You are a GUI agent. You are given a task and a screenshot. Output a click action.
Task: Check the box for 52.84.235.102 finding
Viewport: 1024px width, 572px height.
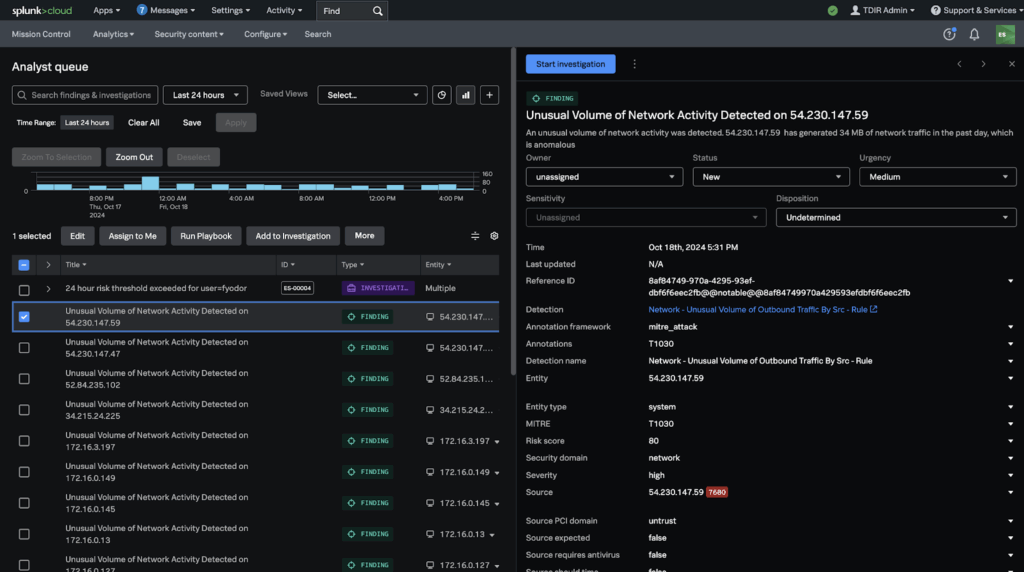click(x=24, y=379)
